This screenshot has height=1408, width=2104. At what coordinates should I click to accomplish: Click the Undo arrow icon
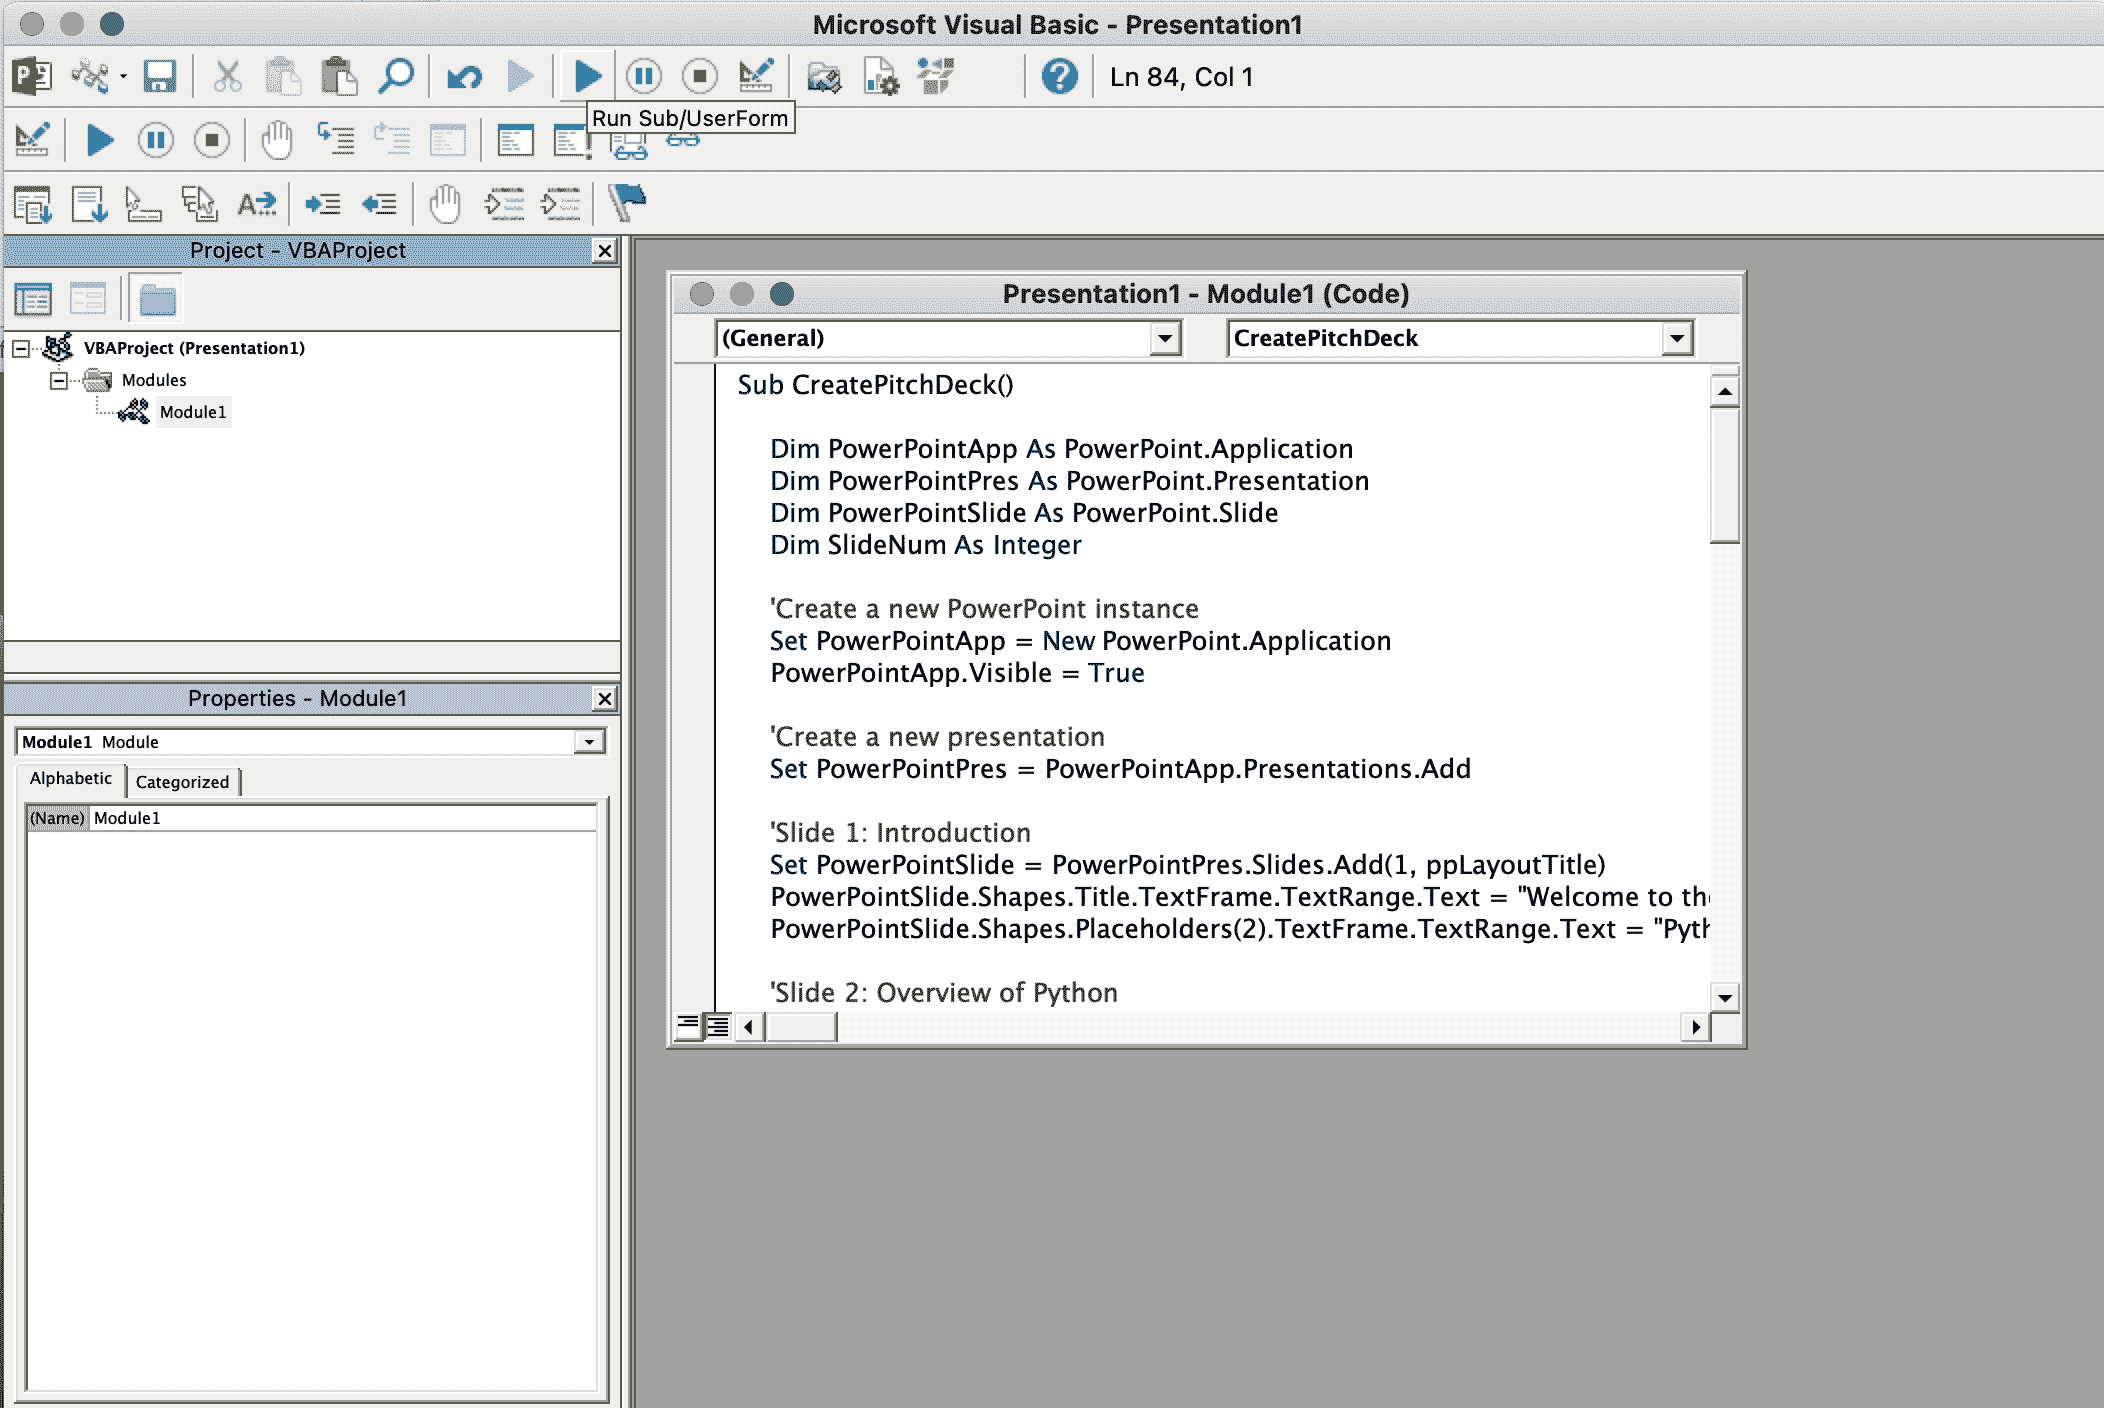point(464,76)
